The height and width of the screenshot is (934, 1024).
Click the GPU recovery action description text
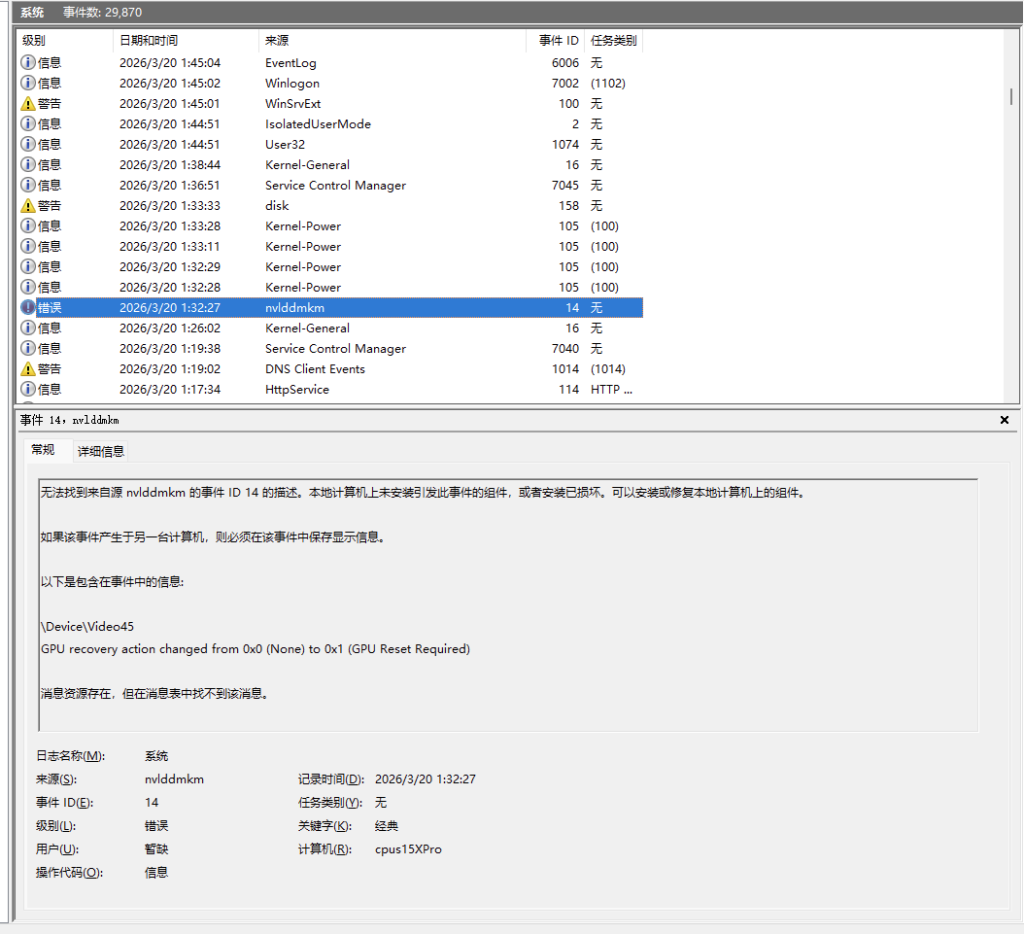point(255,649)
